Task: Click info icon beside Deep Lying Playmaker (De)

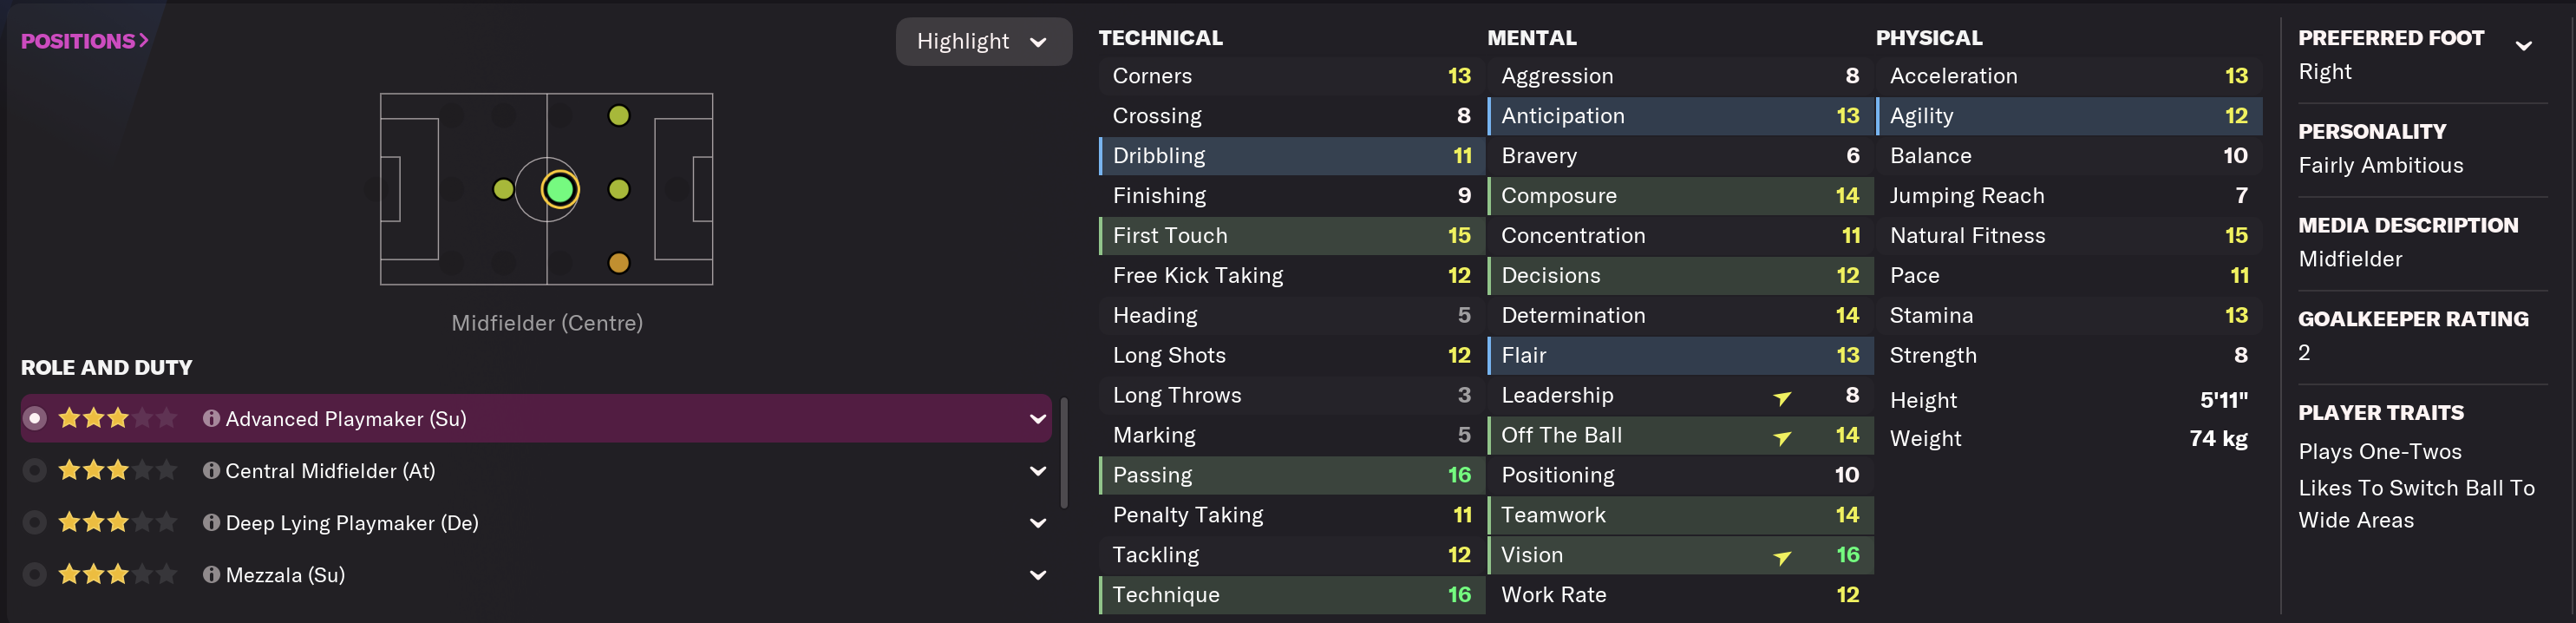Action: pos(211,522)
